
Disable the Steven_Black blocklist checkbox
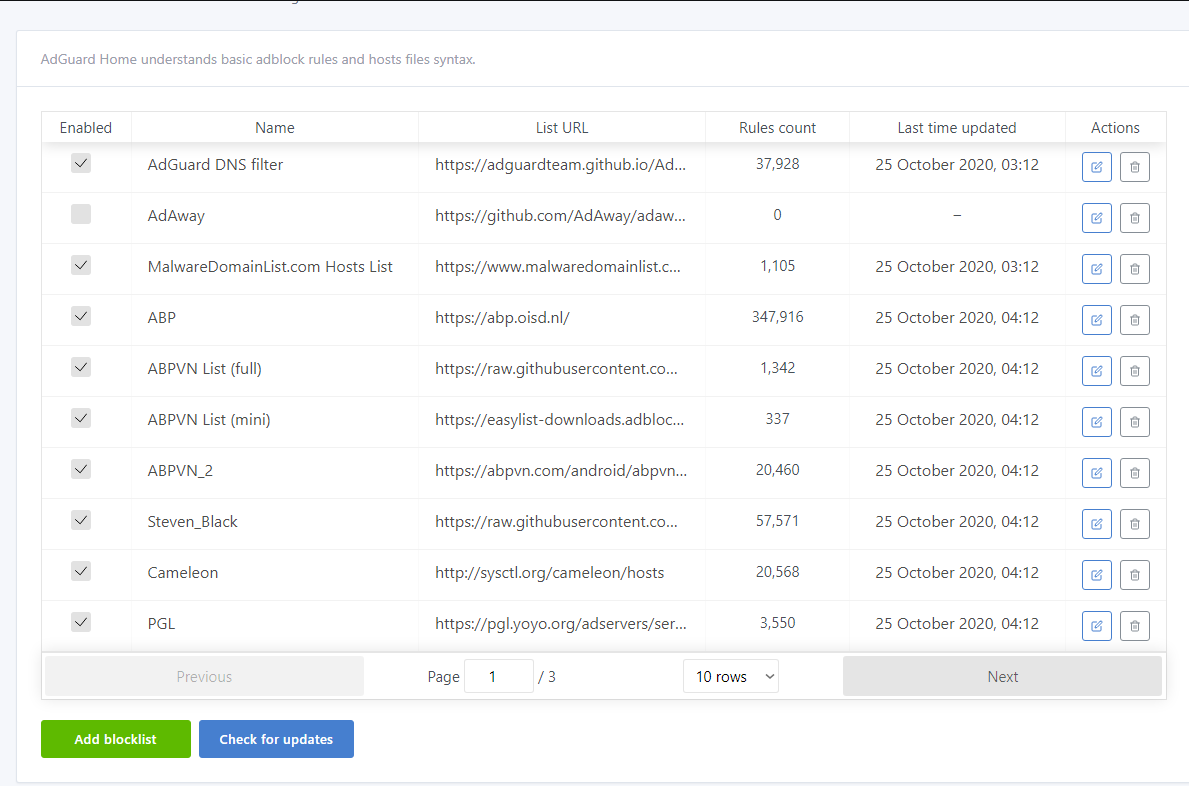81,520
